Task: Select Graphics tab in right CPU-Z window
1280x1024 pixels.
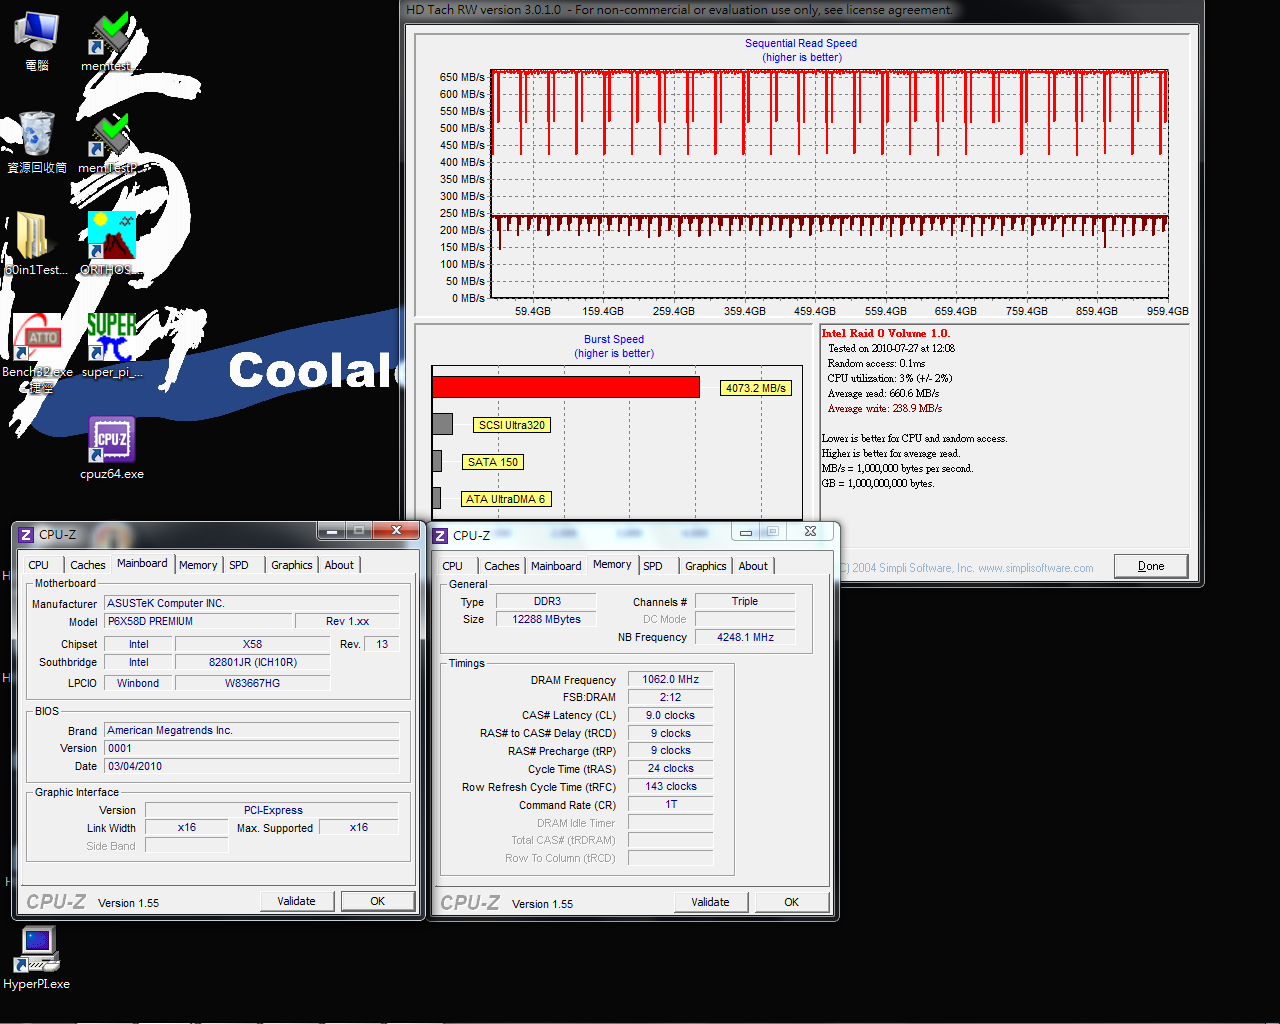Action: (706, 566)
